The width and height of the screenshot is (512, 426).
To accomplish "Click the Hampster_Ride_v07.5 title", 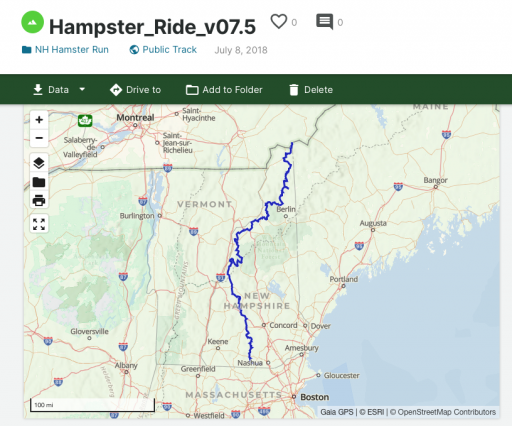I will [x=152, y=27].
